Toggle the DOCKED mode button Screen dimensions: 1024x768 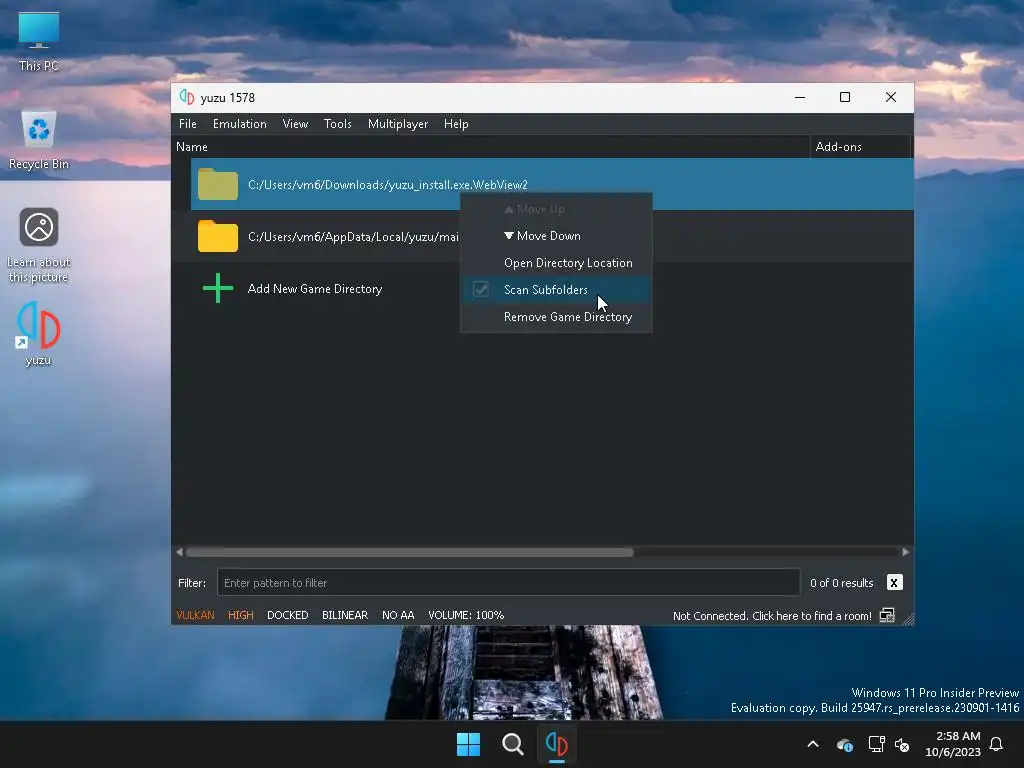(287, 615)
